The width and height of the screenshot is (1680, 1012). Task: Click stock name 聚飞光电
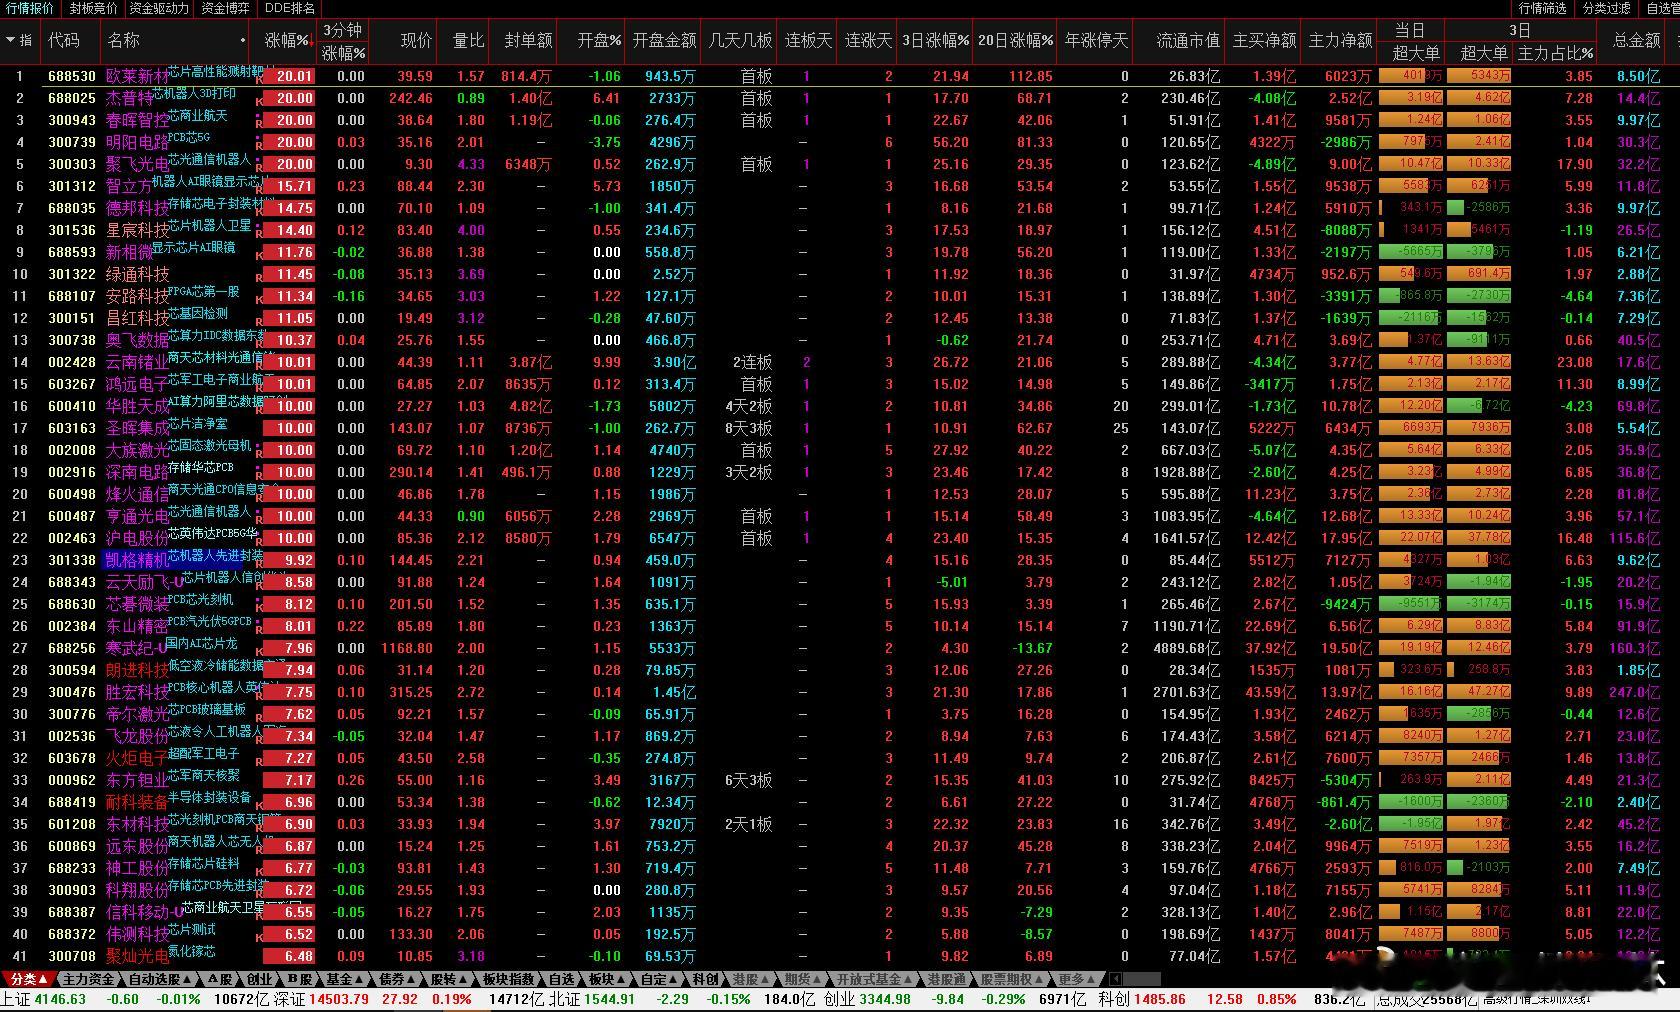138,164
